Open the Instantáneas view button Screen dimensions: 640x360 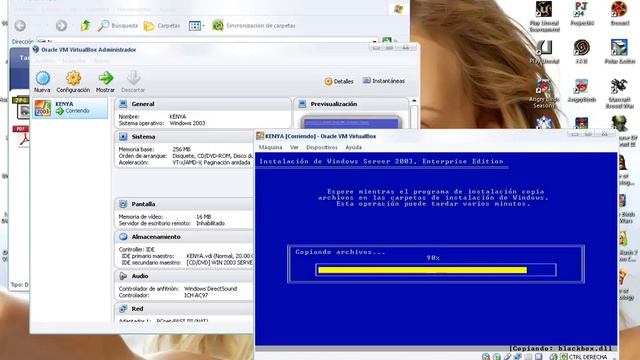coord(384,81)
